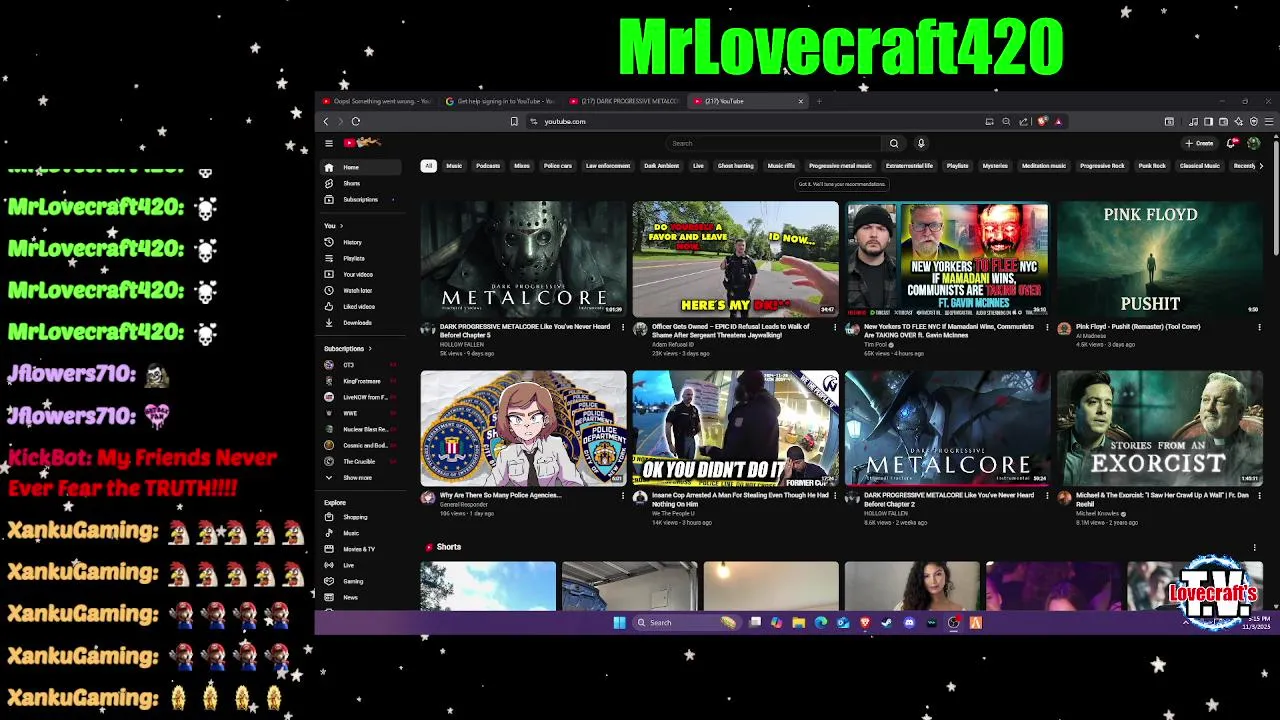This screenshot has height=720, width=1280.
Task: Open three-dot menu for New Yorkers TO FLEE video
Action: coord(1047,327)
